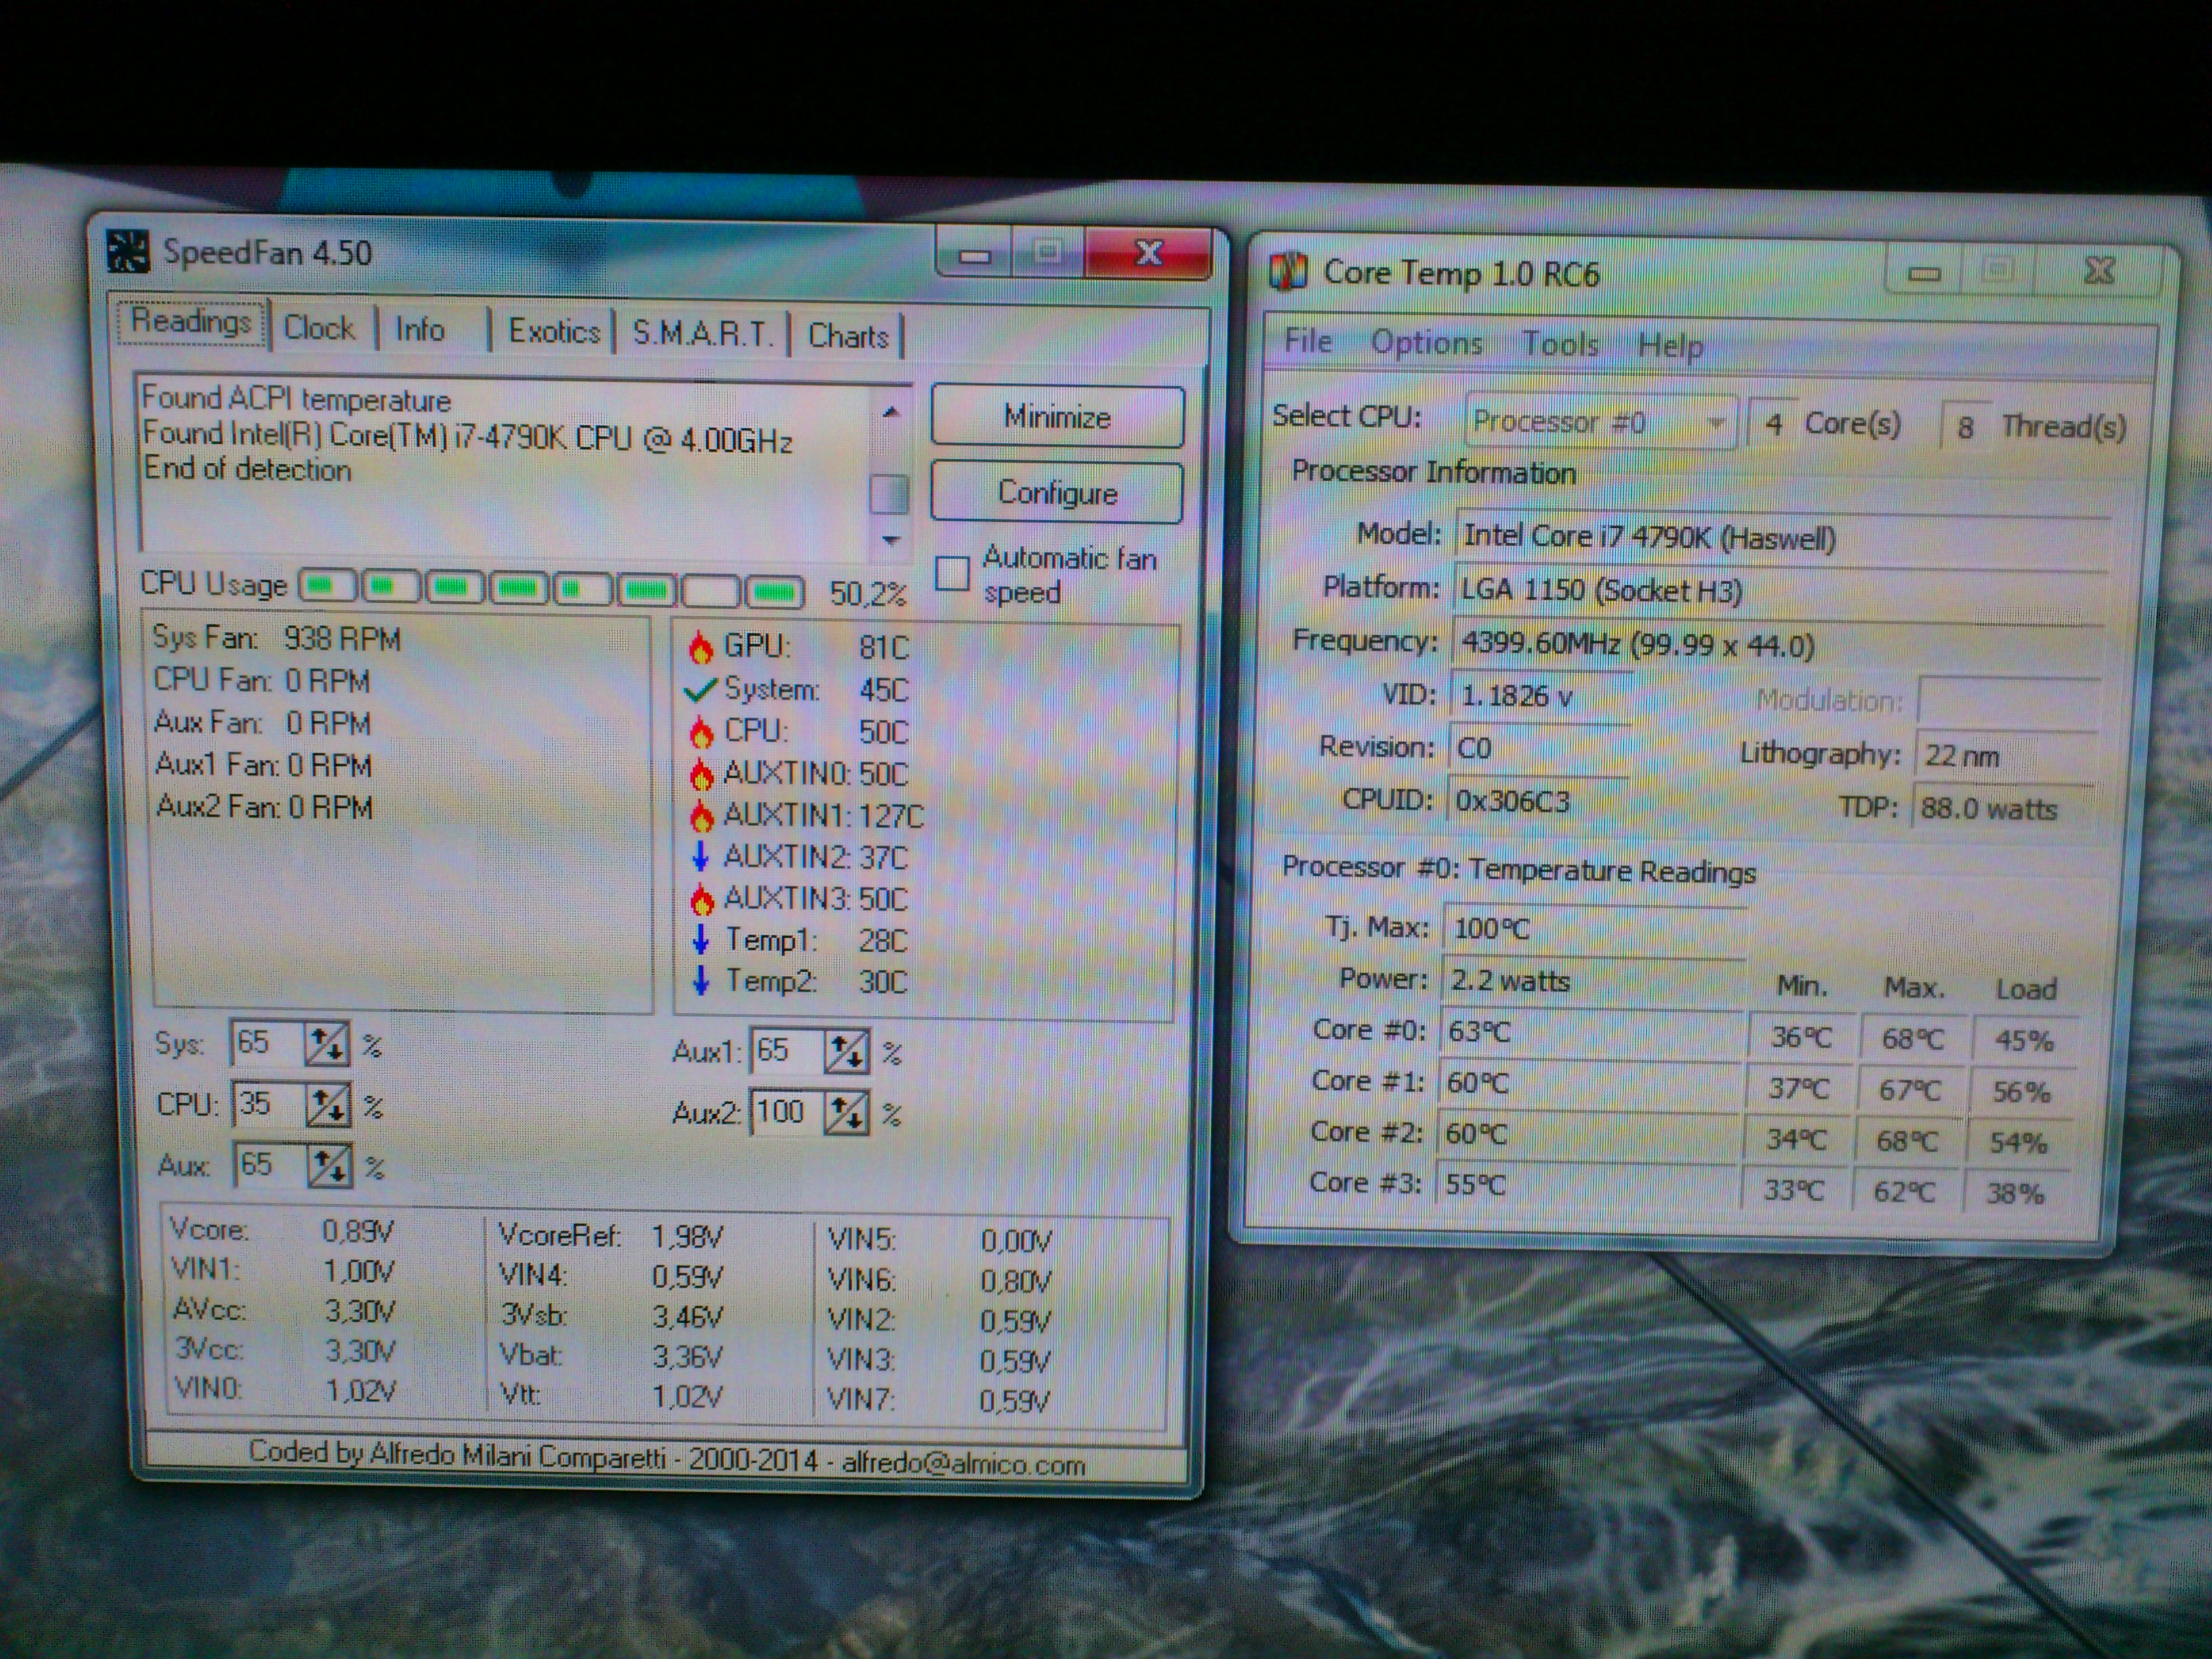Open the Charts tab

click(848, 336)
